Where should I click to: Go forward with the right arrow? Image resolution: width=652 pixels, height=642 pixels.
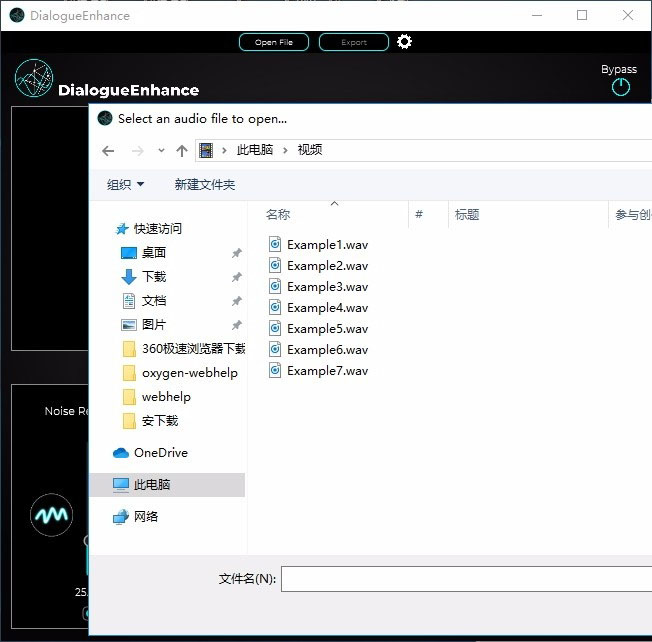(x=137, y=151)
